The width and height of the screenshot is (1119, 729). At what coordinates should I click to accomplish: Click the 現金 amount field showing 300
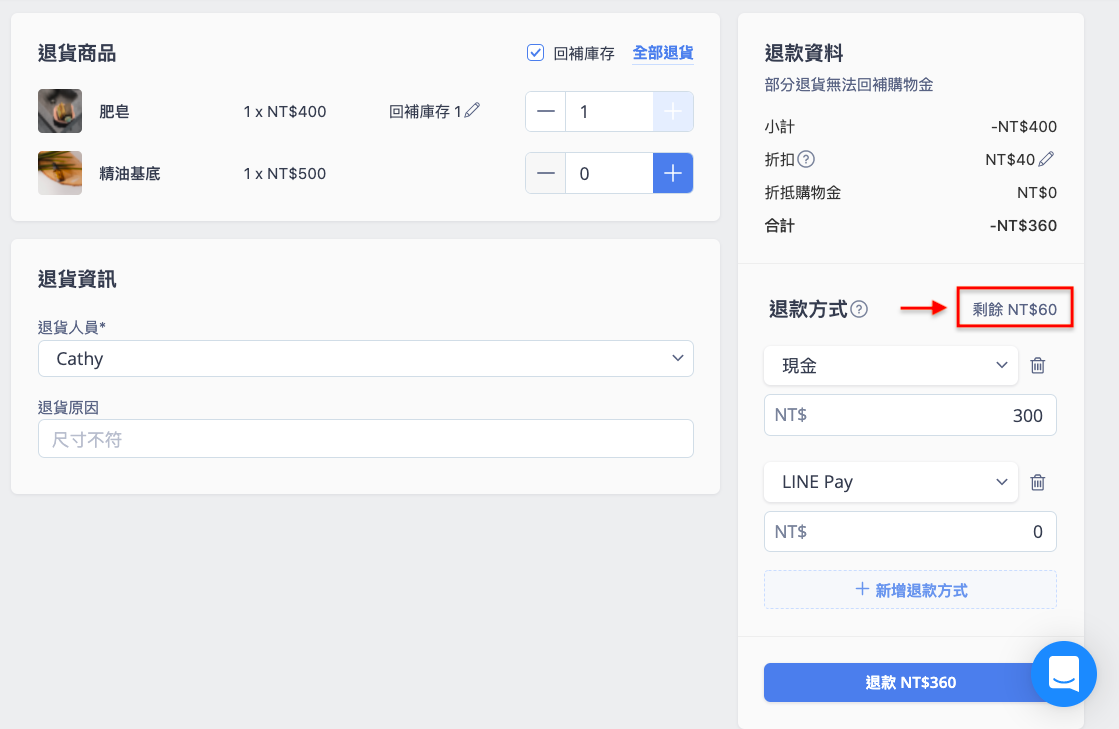(910, 415)
